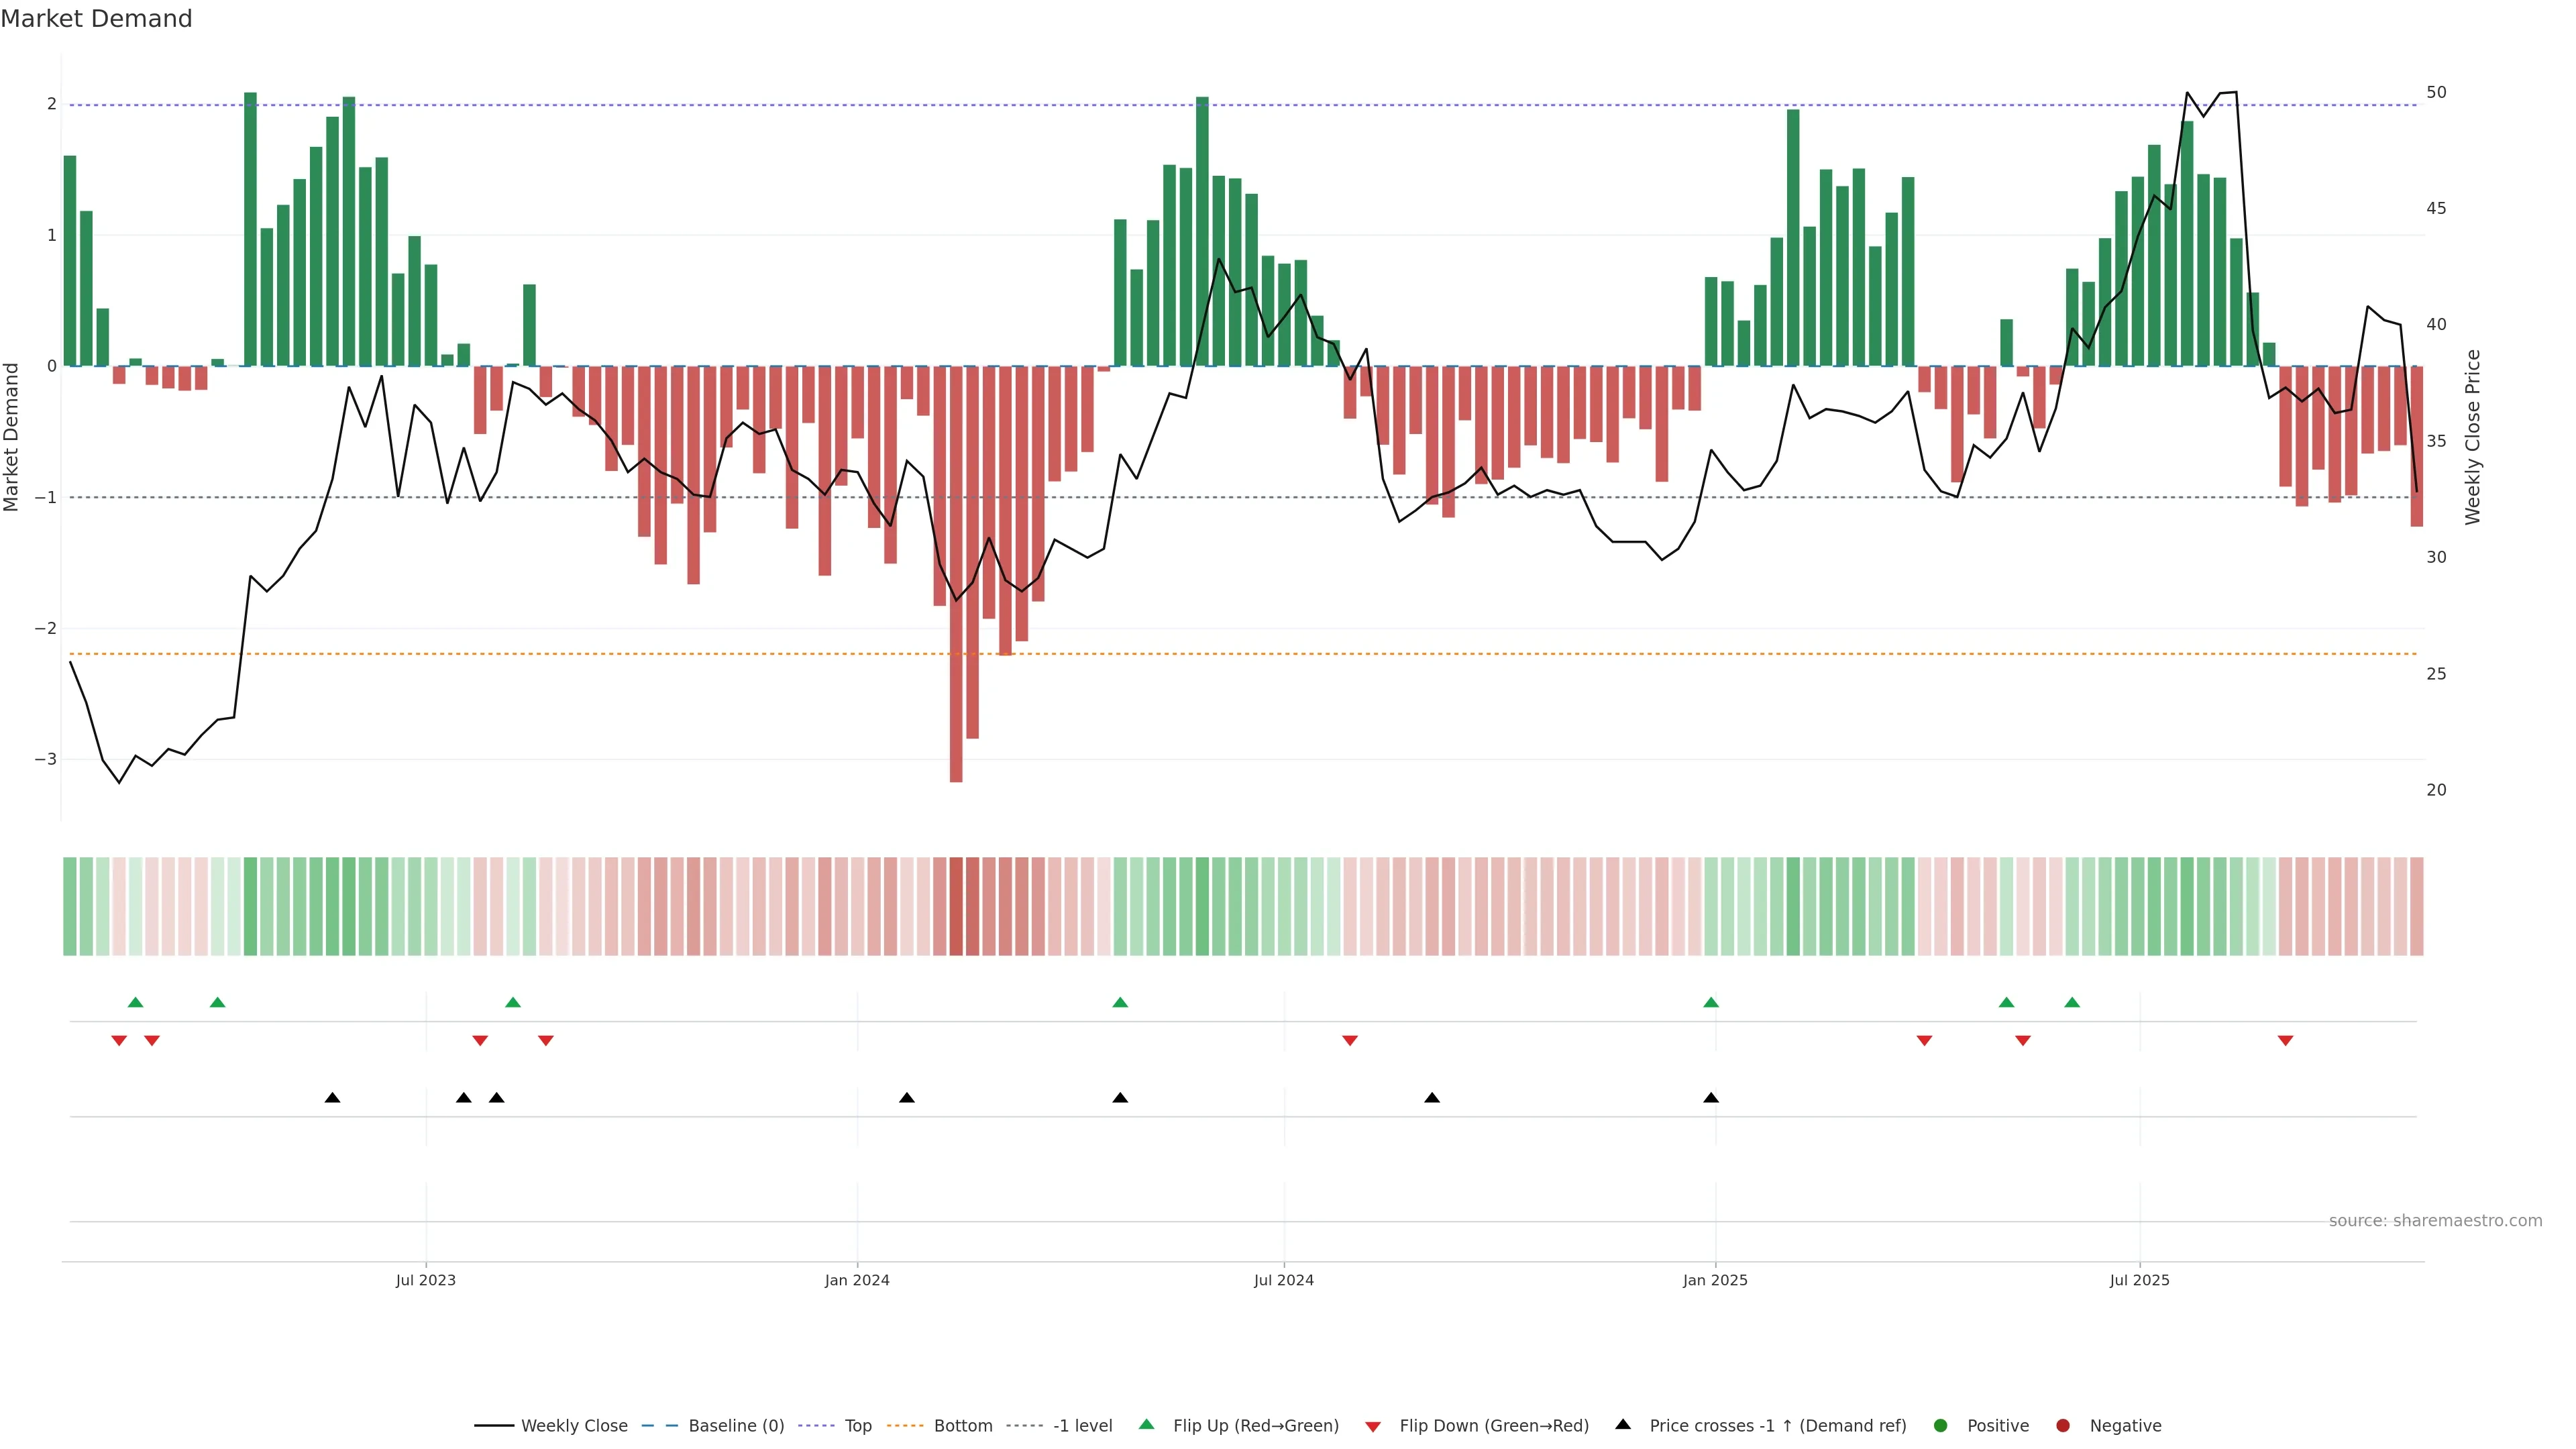Toggle the -1 level legend entry
The width and height of the screenshot is (2576, 1449).
click(1082, 1425)
